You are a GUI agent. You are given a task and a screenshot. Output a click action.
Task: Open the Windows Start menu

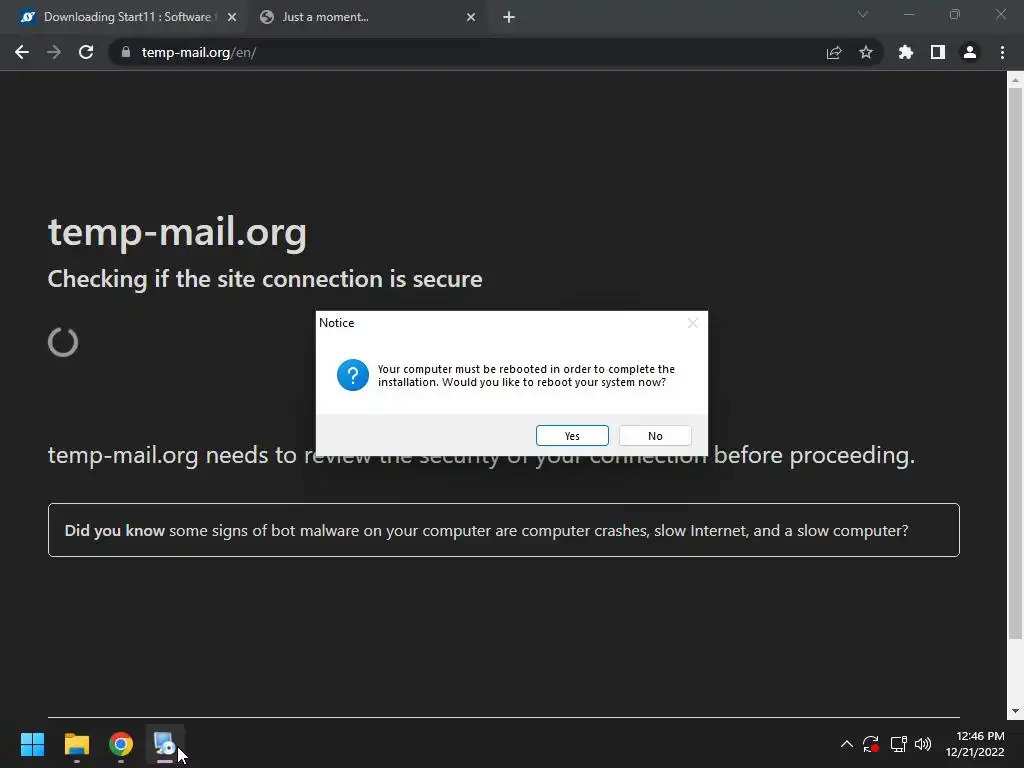[x=32, y=744]
